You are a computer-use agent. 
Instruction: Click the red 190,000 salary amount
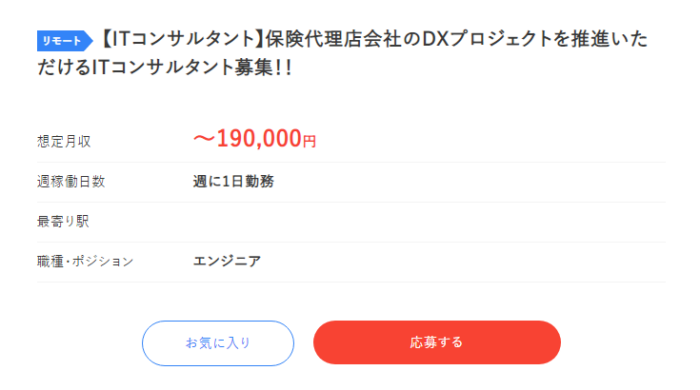point(259,138)
